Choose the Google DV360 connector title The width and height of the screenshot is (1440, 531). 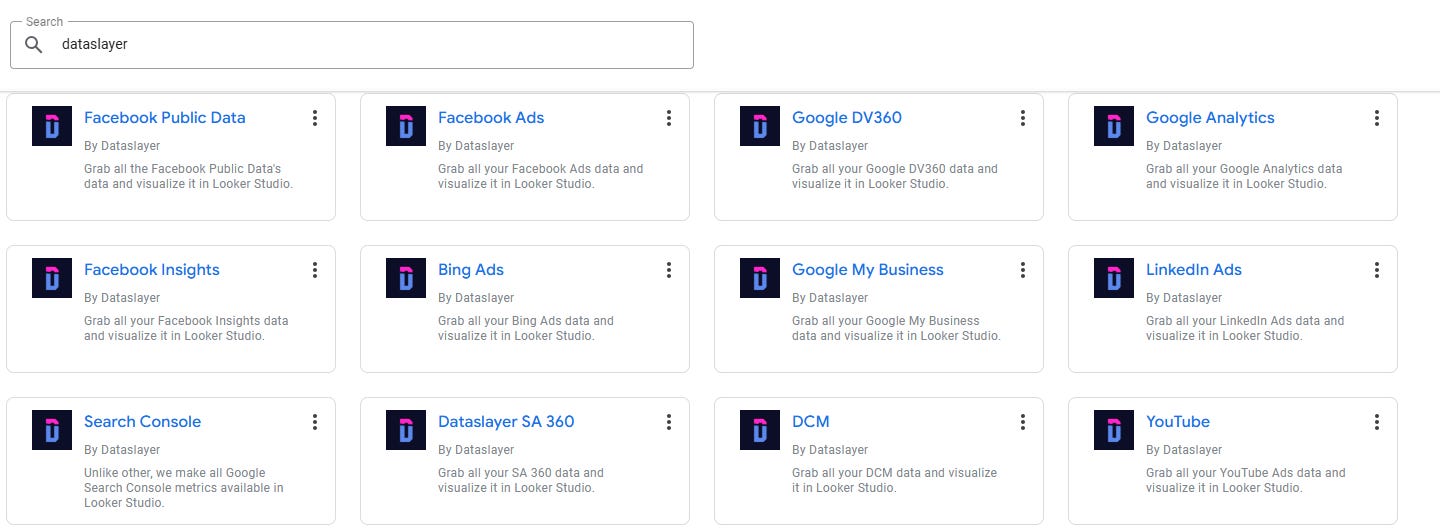847,118
